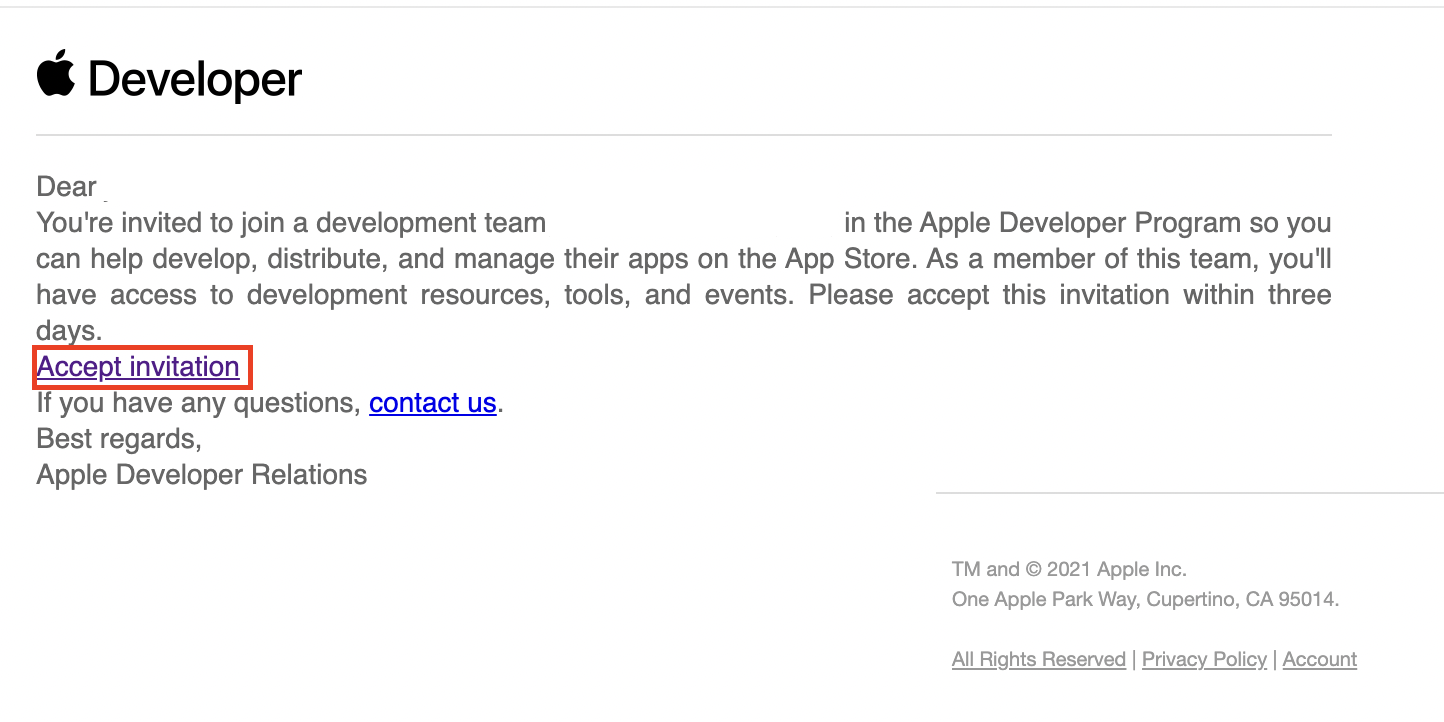Open the Privacy Policy footer link
This screenshot has height=722, width=1444.
(1204, 659)
